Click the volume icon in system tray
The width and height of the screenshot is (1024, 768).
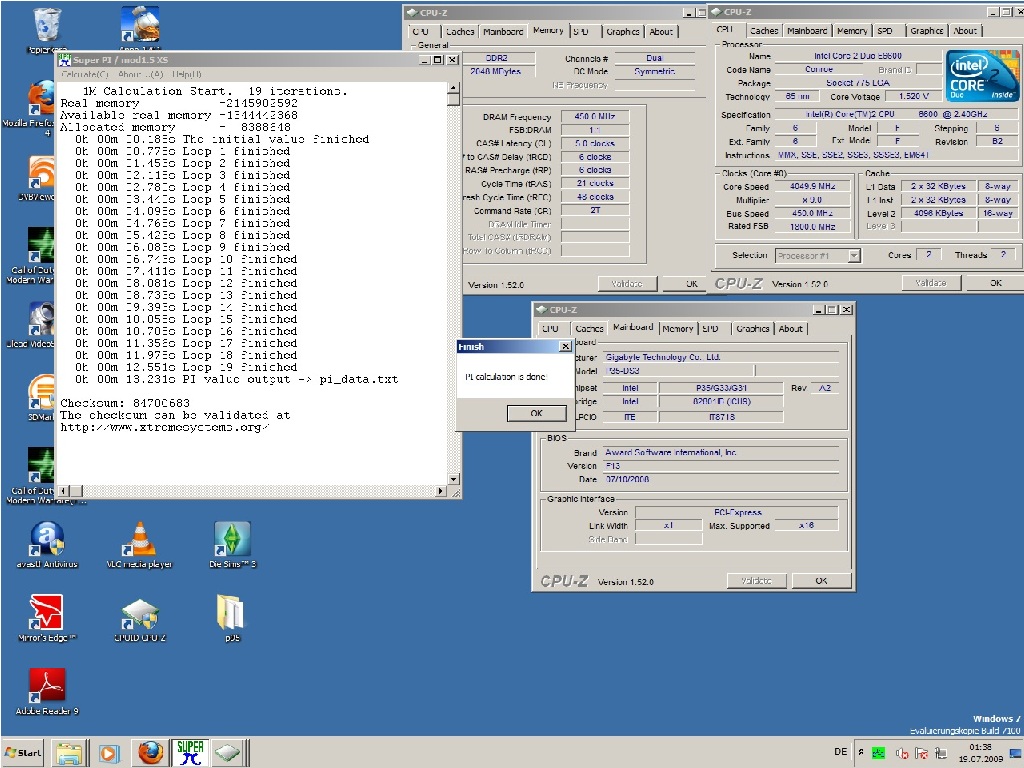(x=902, y=754)
